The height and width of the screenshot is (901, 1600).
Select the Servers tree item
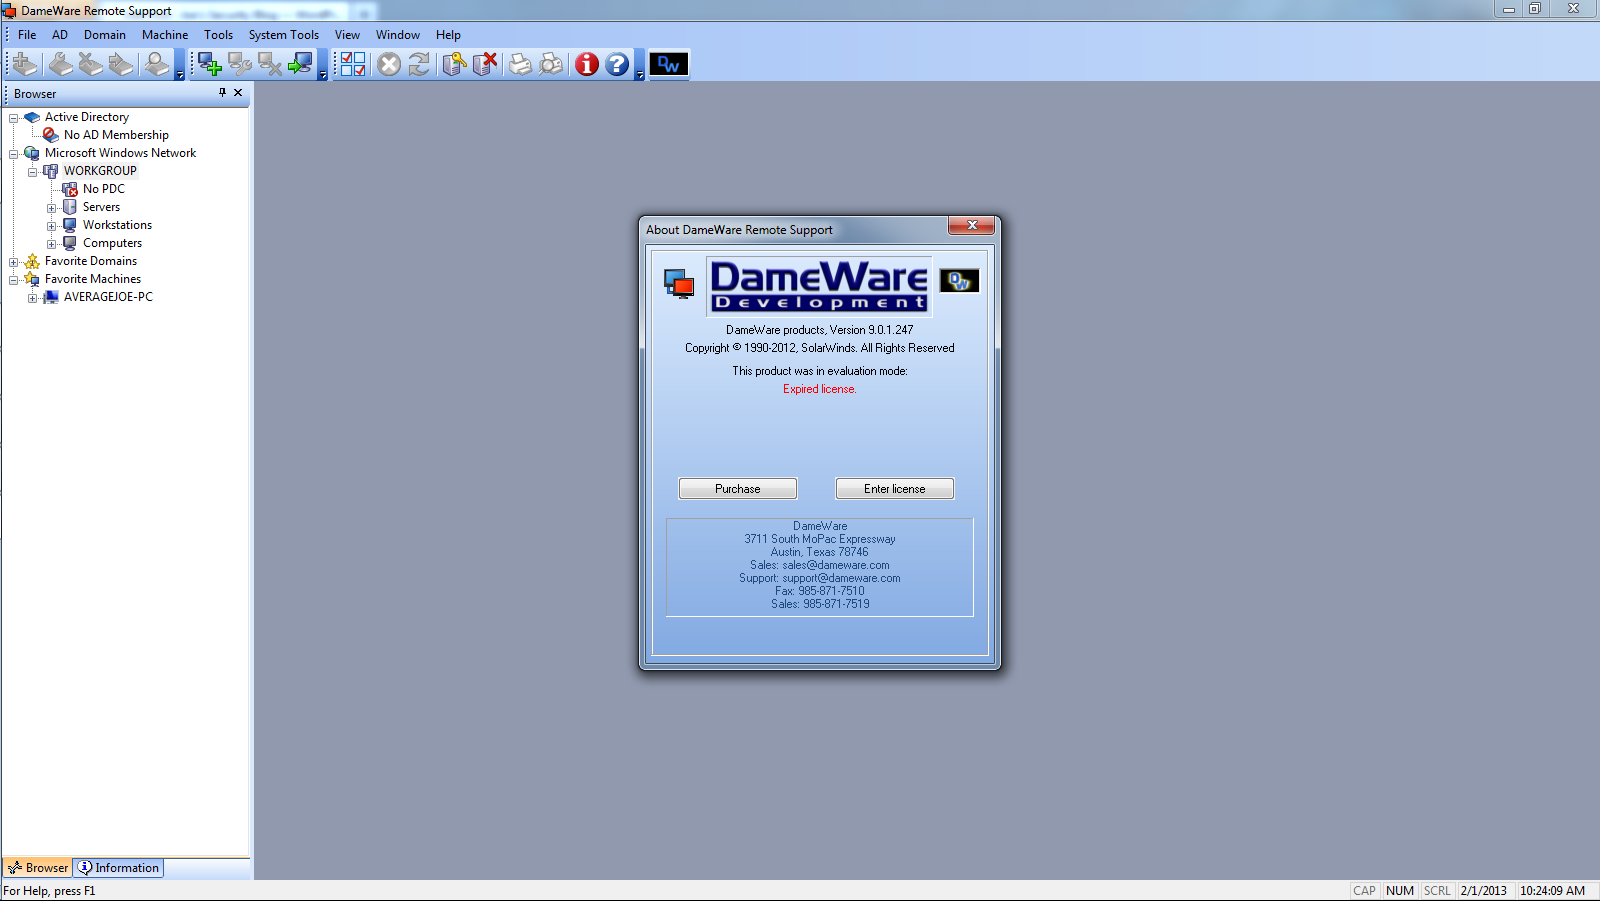(x=101, y=207)
